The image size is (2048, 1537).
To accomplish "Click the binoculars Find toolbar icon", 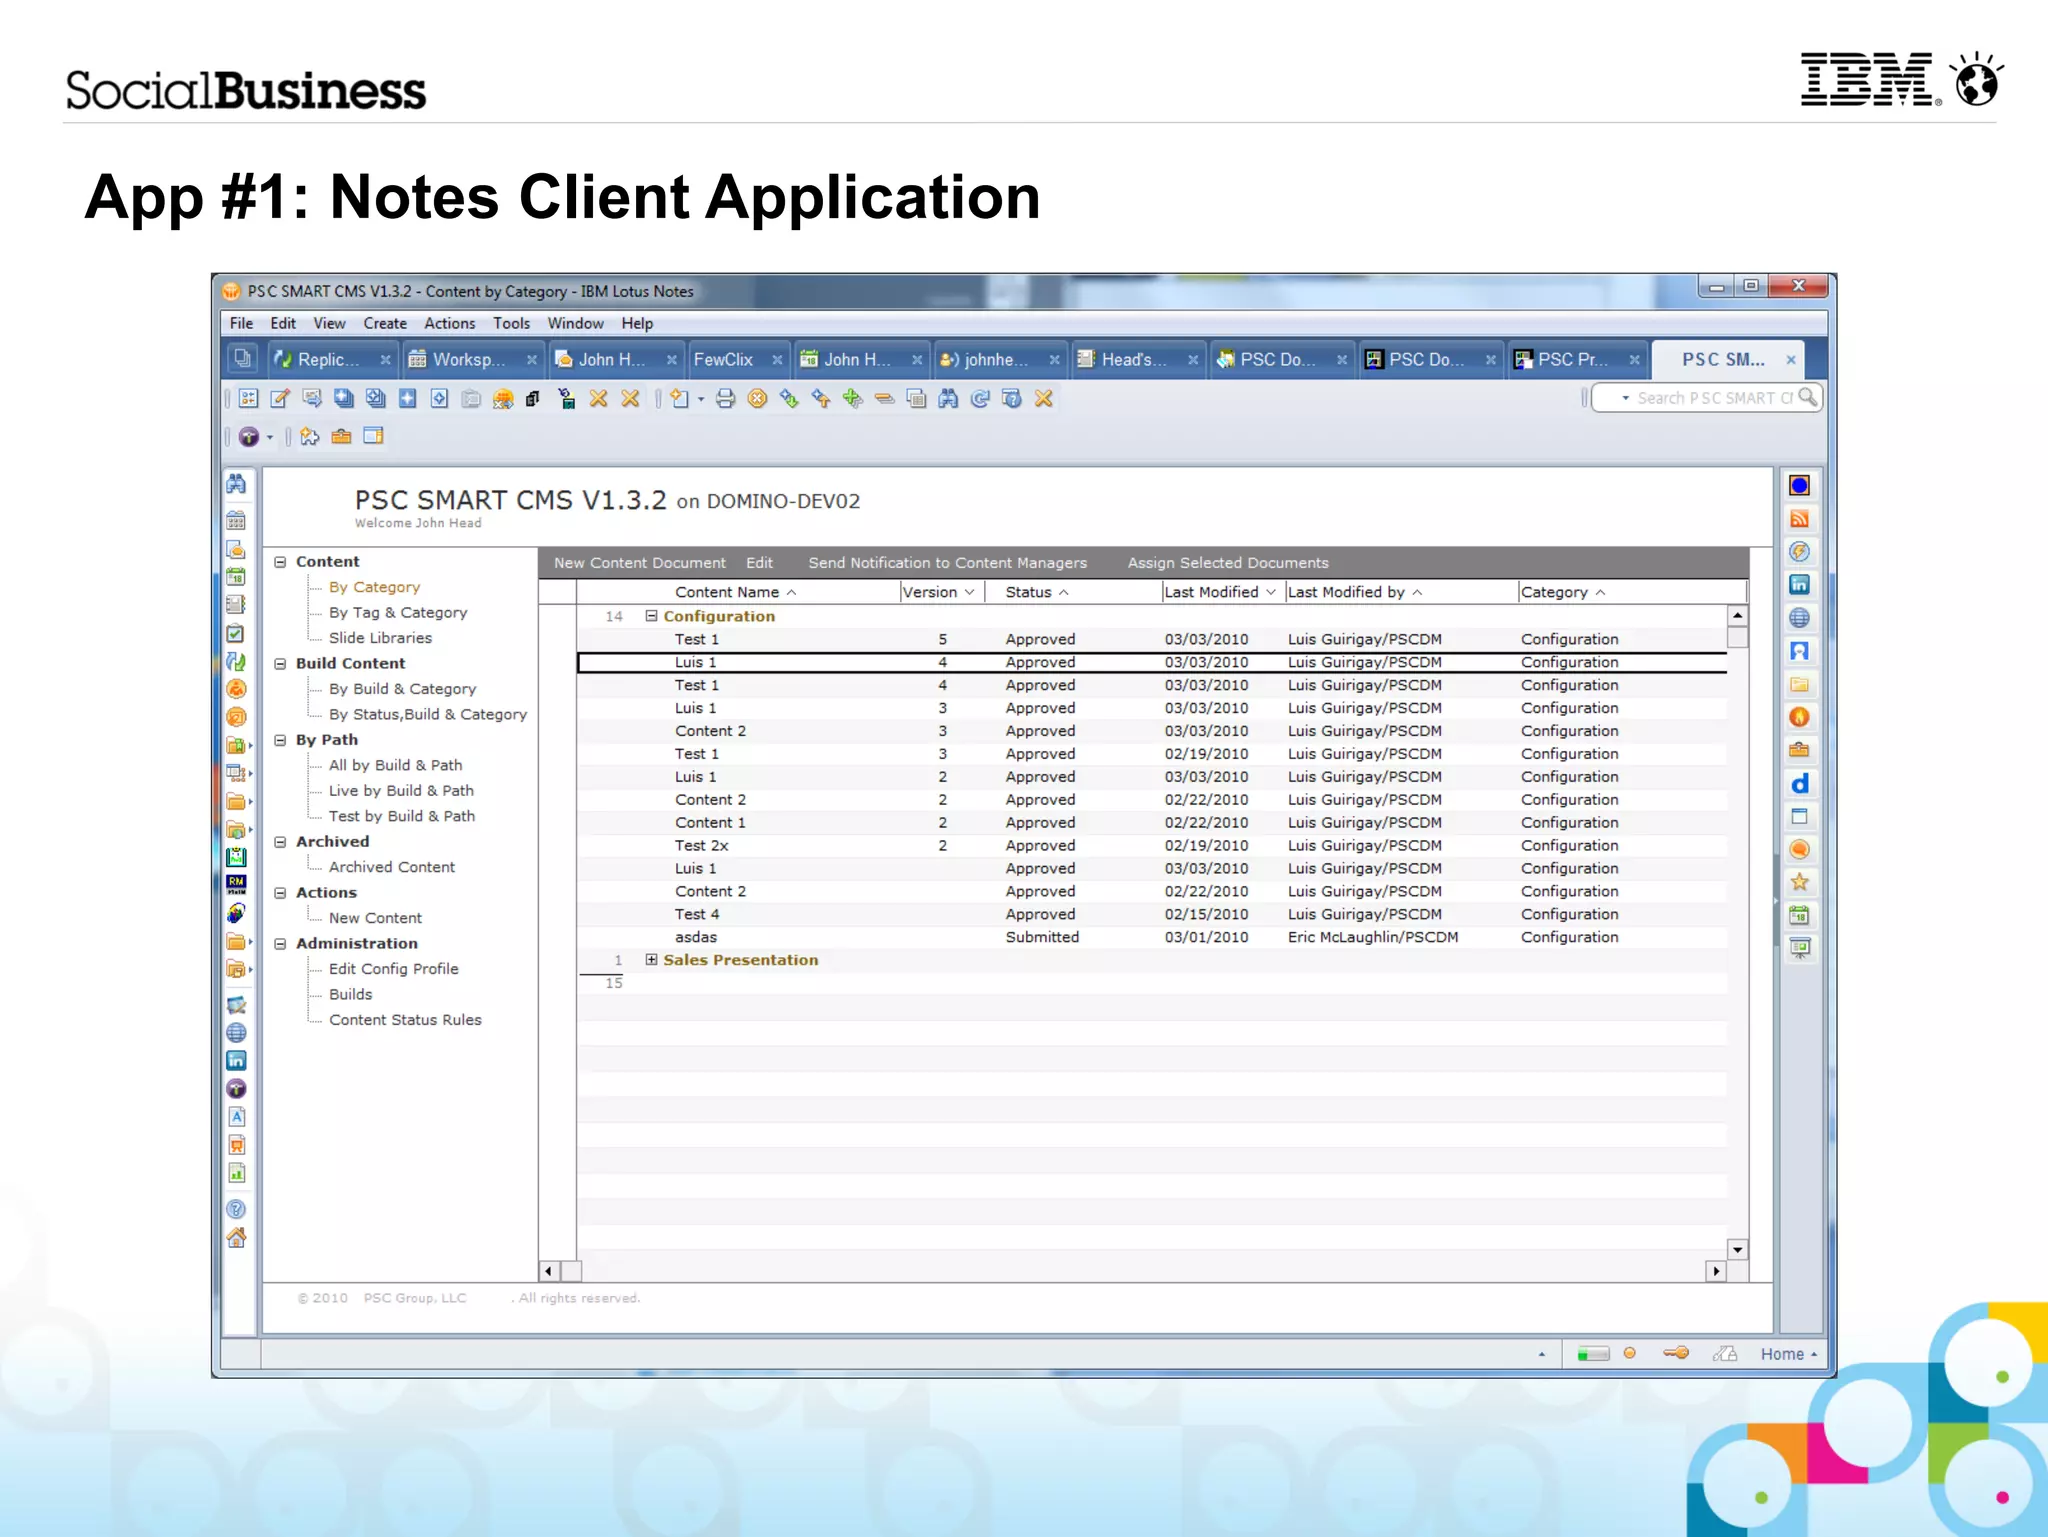I will tap(948, 399).
